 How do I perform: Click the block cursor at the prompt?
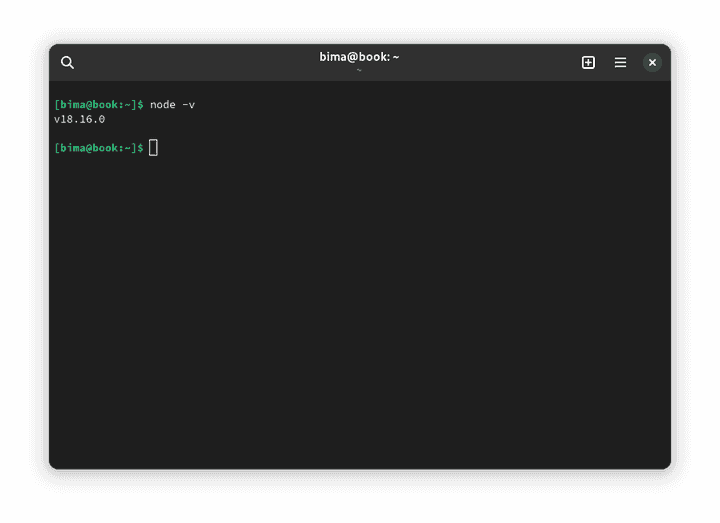(153, 148)
